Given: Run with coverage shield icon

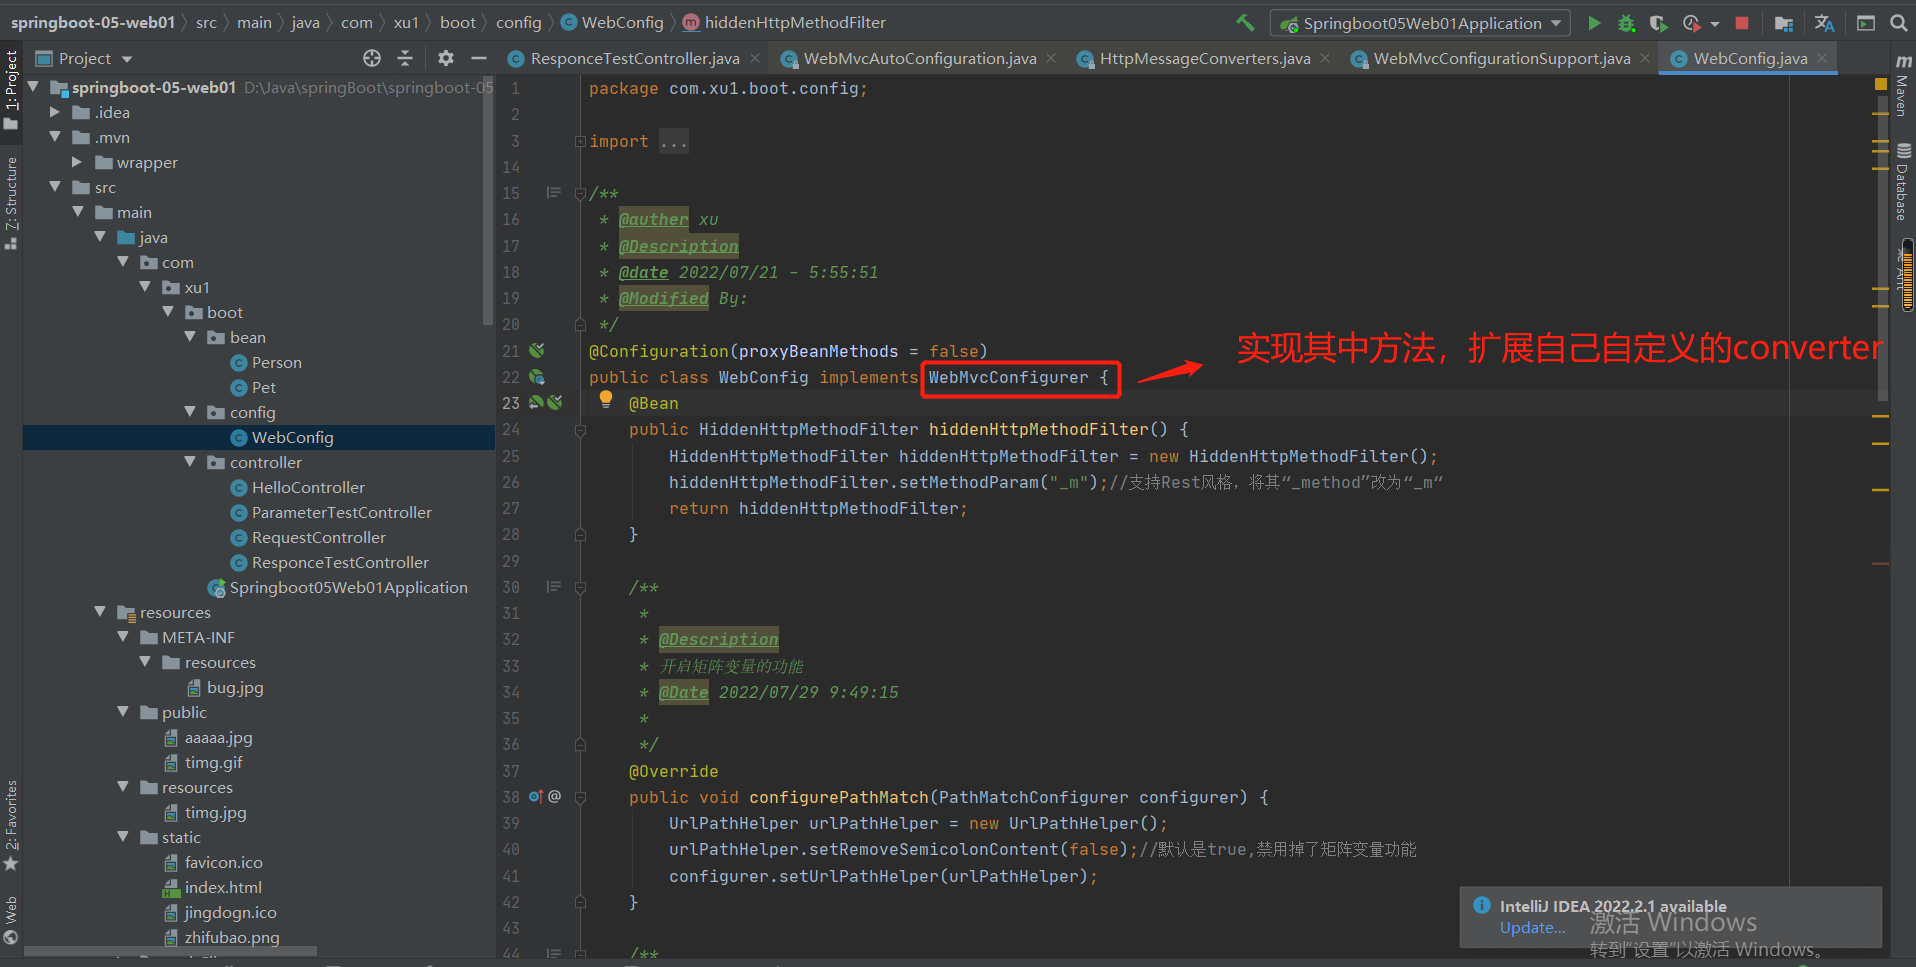Looking at the screenshot, I should pos(1658,22).
